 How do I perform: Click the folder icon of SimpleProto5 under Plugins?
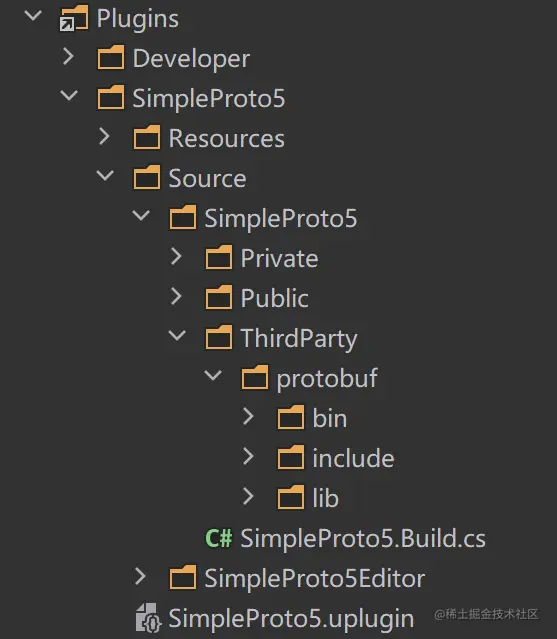coord(111,97)
